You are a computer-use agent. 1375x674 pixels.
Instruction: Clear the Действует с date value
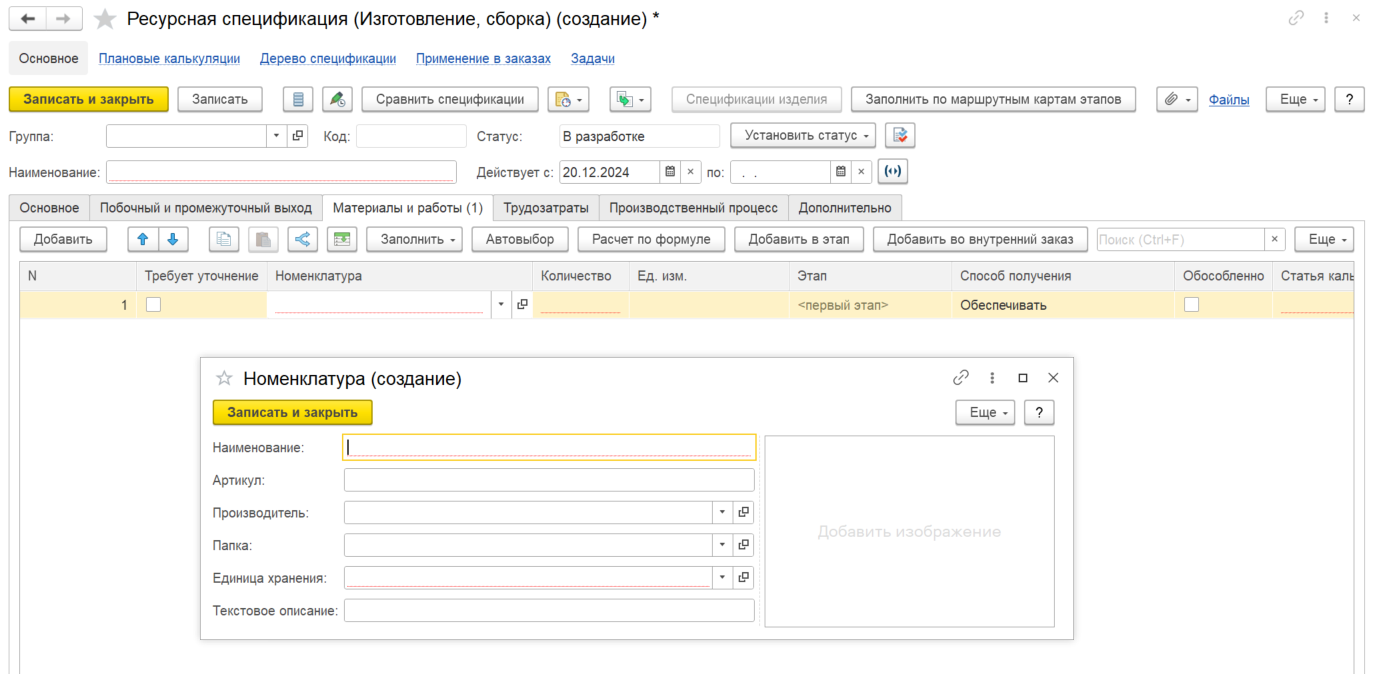tap(690, 172)
